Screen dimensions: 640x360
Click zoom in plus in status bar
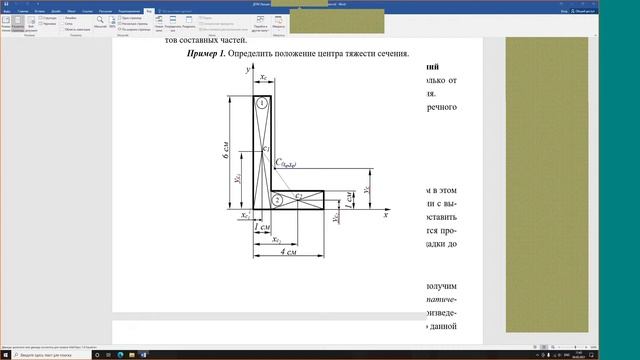[586, 347]
